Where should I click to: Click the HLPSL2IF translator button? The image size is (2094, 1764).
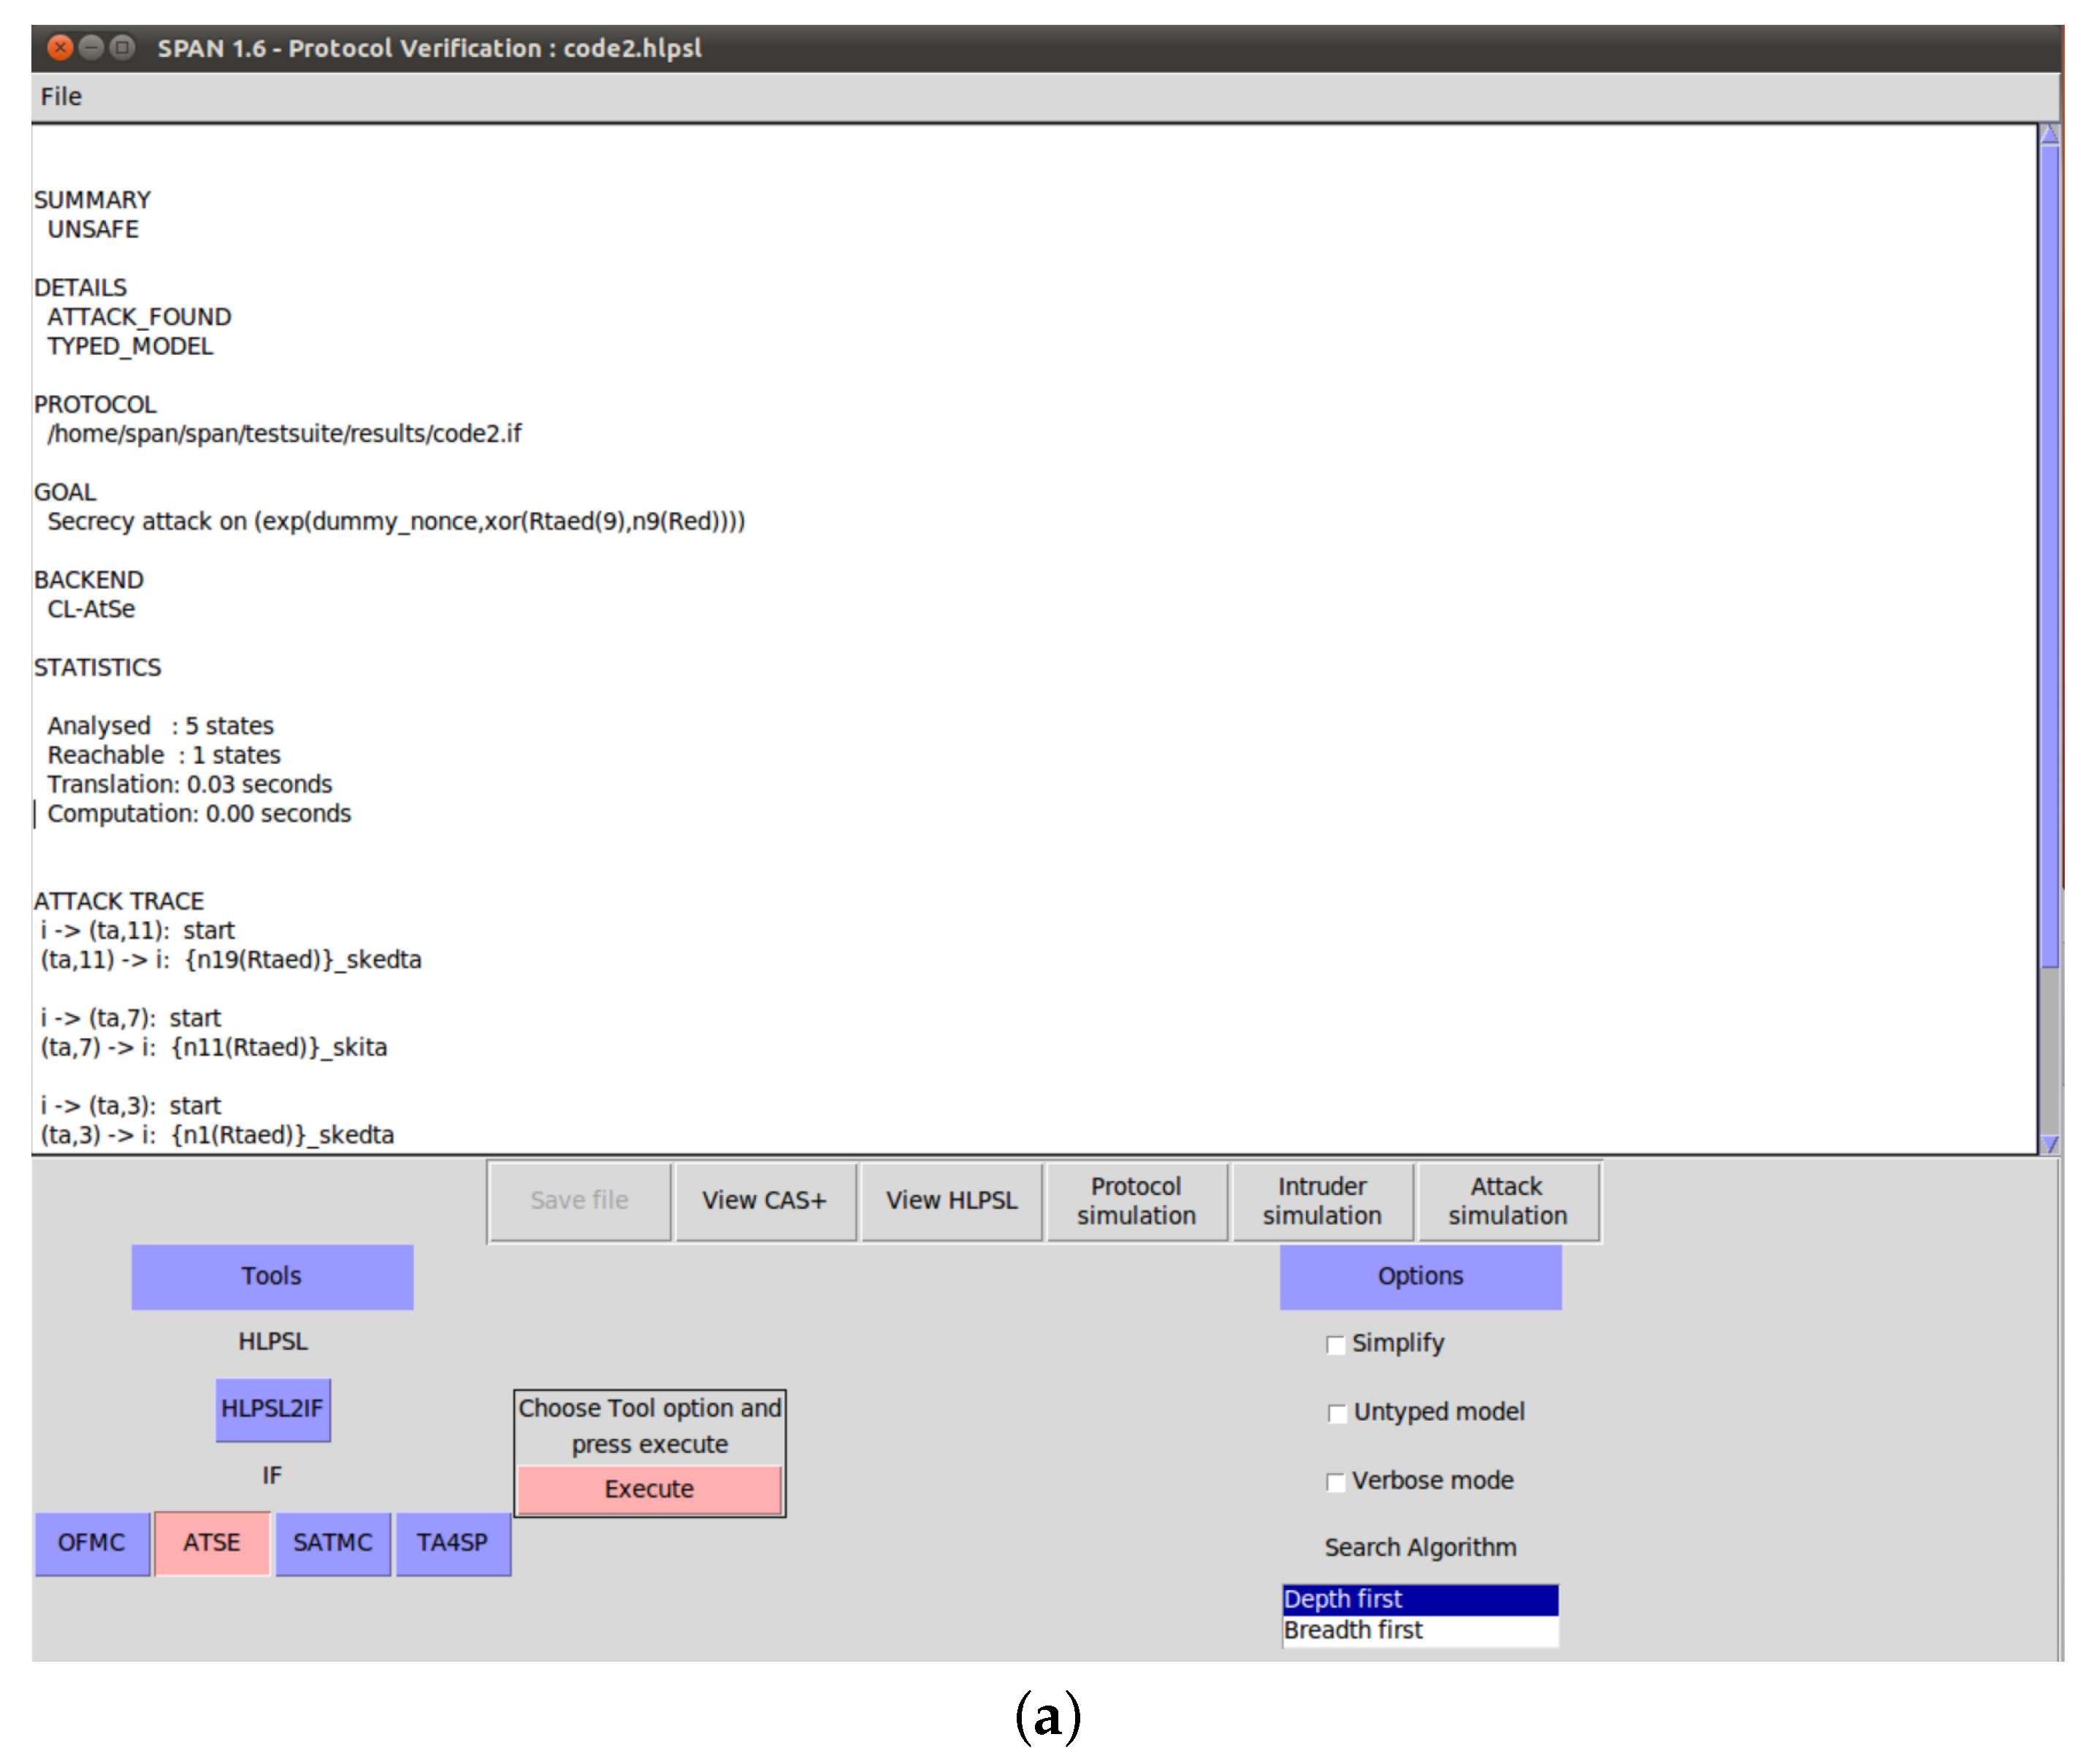coord(272,1409)
